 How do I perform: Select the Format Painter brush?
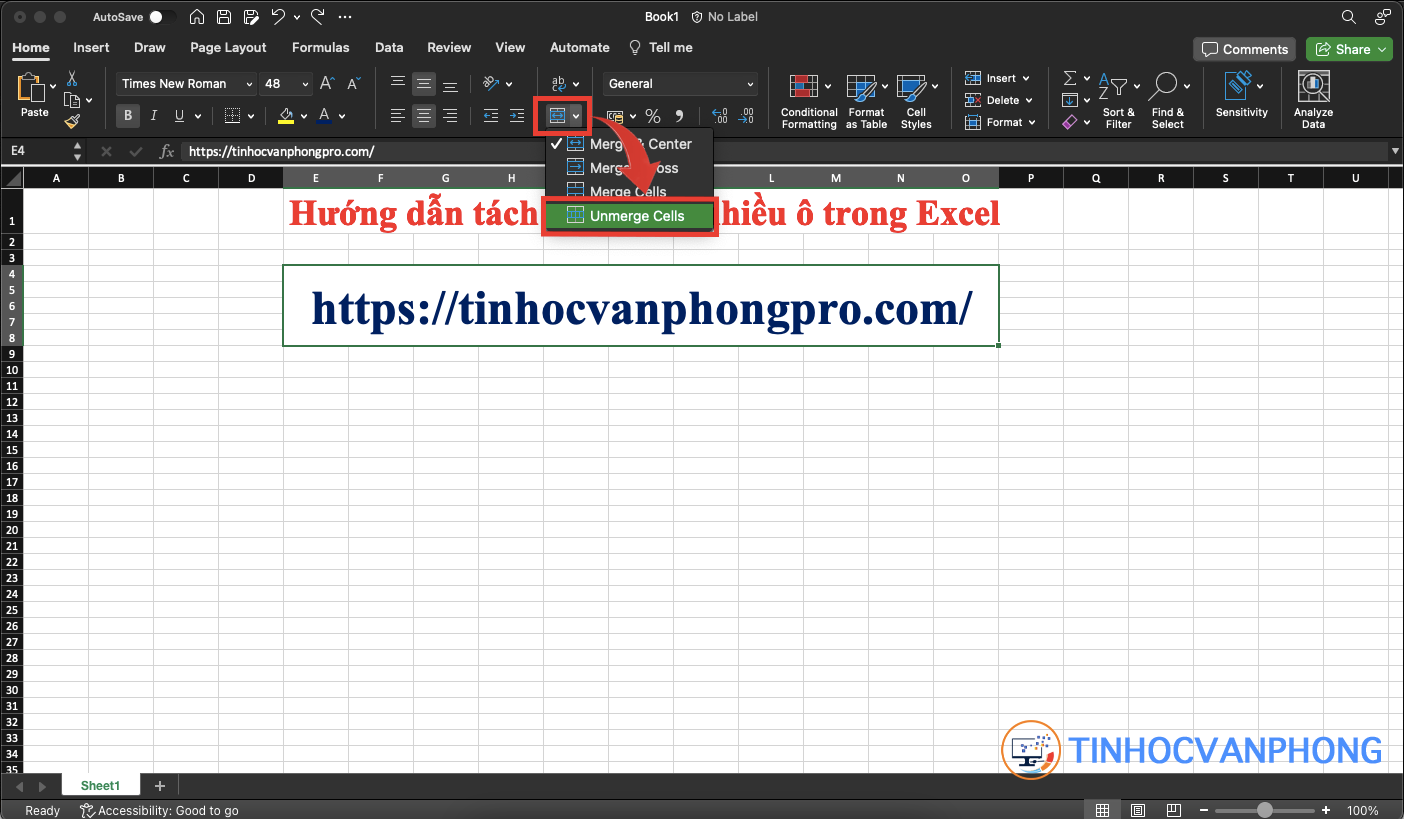[x=72, y=121]
